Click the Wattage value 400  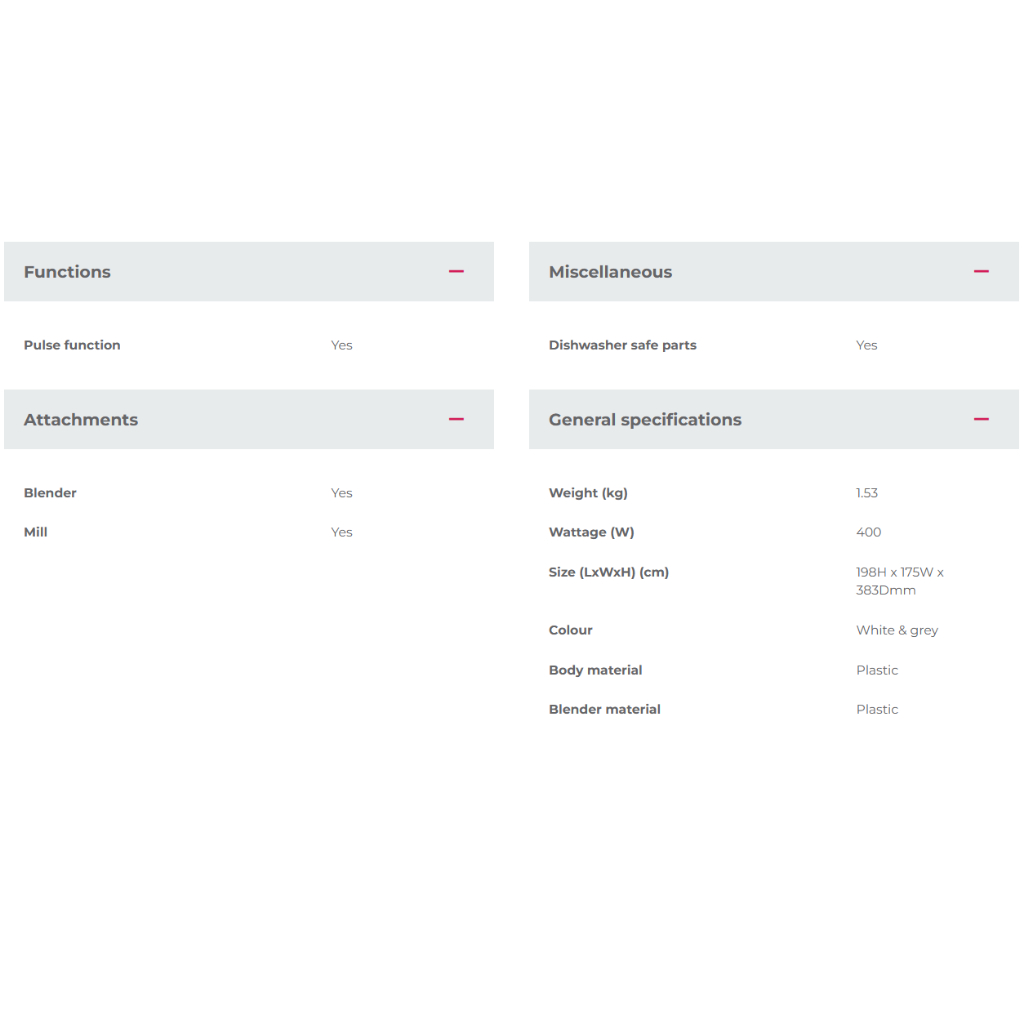point(868,532)
